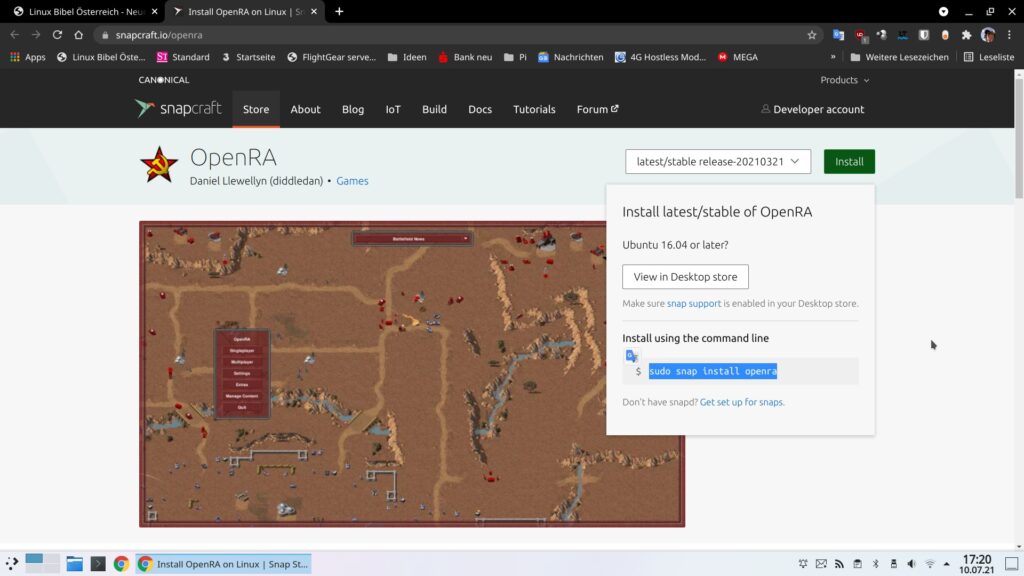Close the Install OpenRA on Linux tab
The height and width of the screenshot is (576, 1024).
coord(314,11)
